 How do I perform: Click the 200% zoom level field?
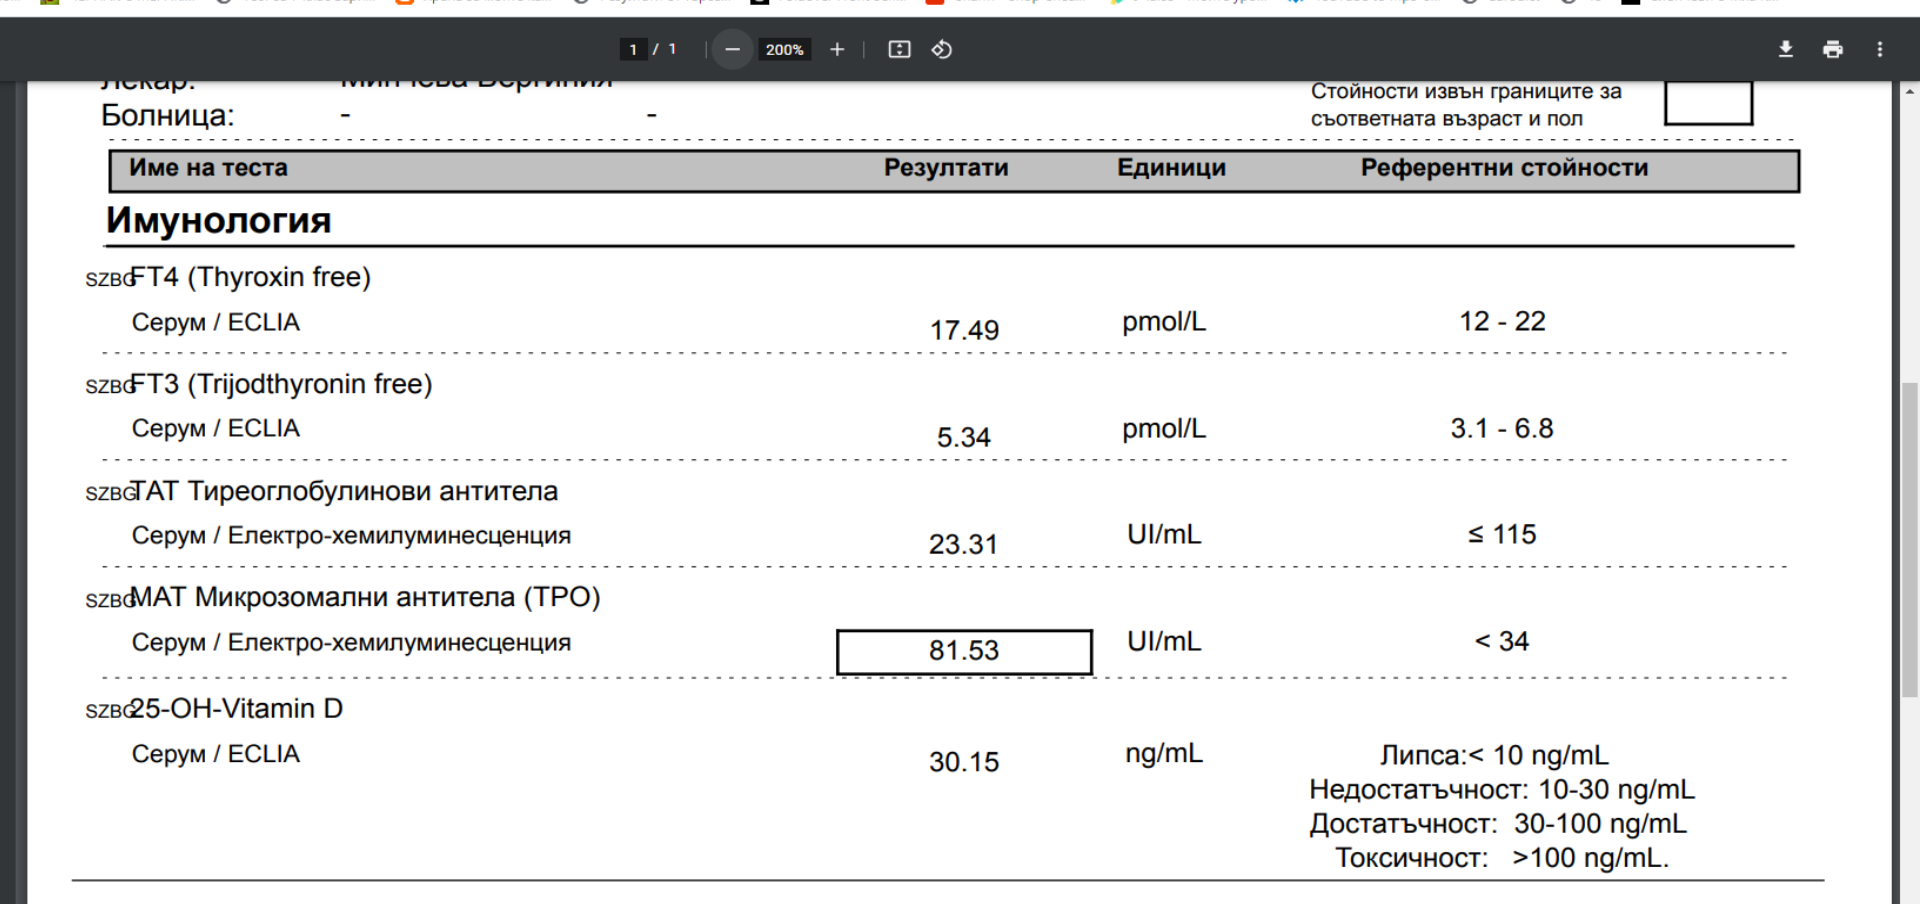click(784, 50)
